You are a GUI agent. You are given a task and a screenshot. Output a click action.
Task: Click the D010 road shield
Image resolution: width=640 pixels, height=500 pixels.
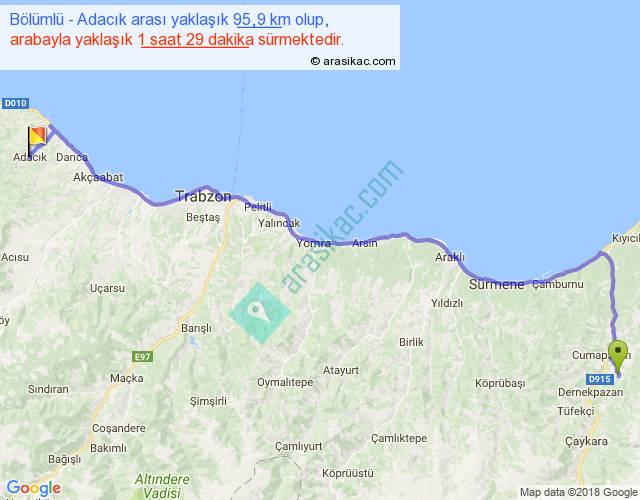[14, 103]
